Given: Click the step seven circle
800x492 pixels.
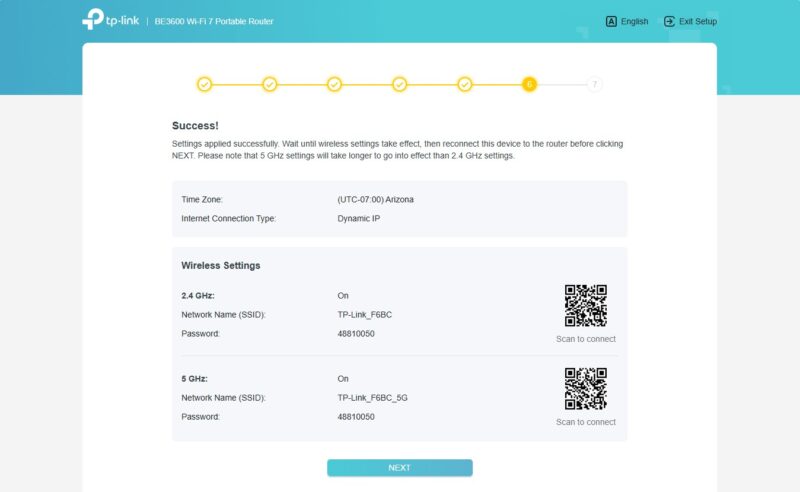Looking at the screenshot, I should coord(595,84).
